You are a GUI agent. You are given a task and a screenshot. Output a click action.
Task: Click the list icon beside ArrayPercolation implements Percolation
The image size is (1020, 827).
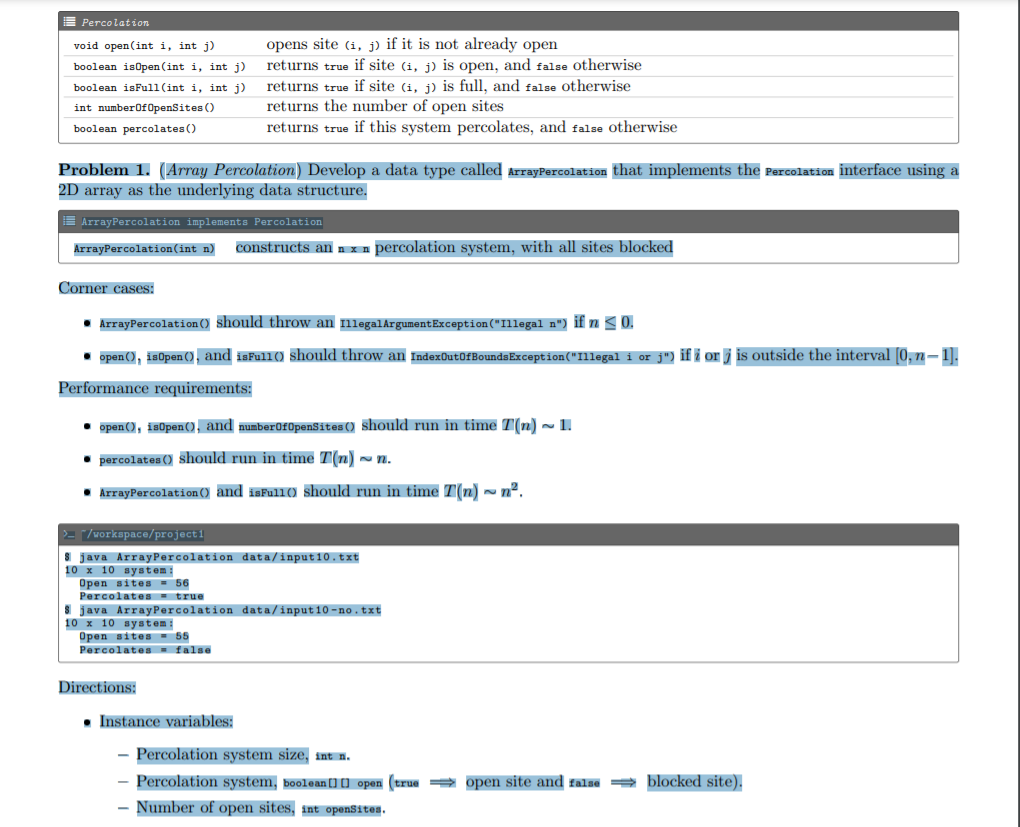68,221
